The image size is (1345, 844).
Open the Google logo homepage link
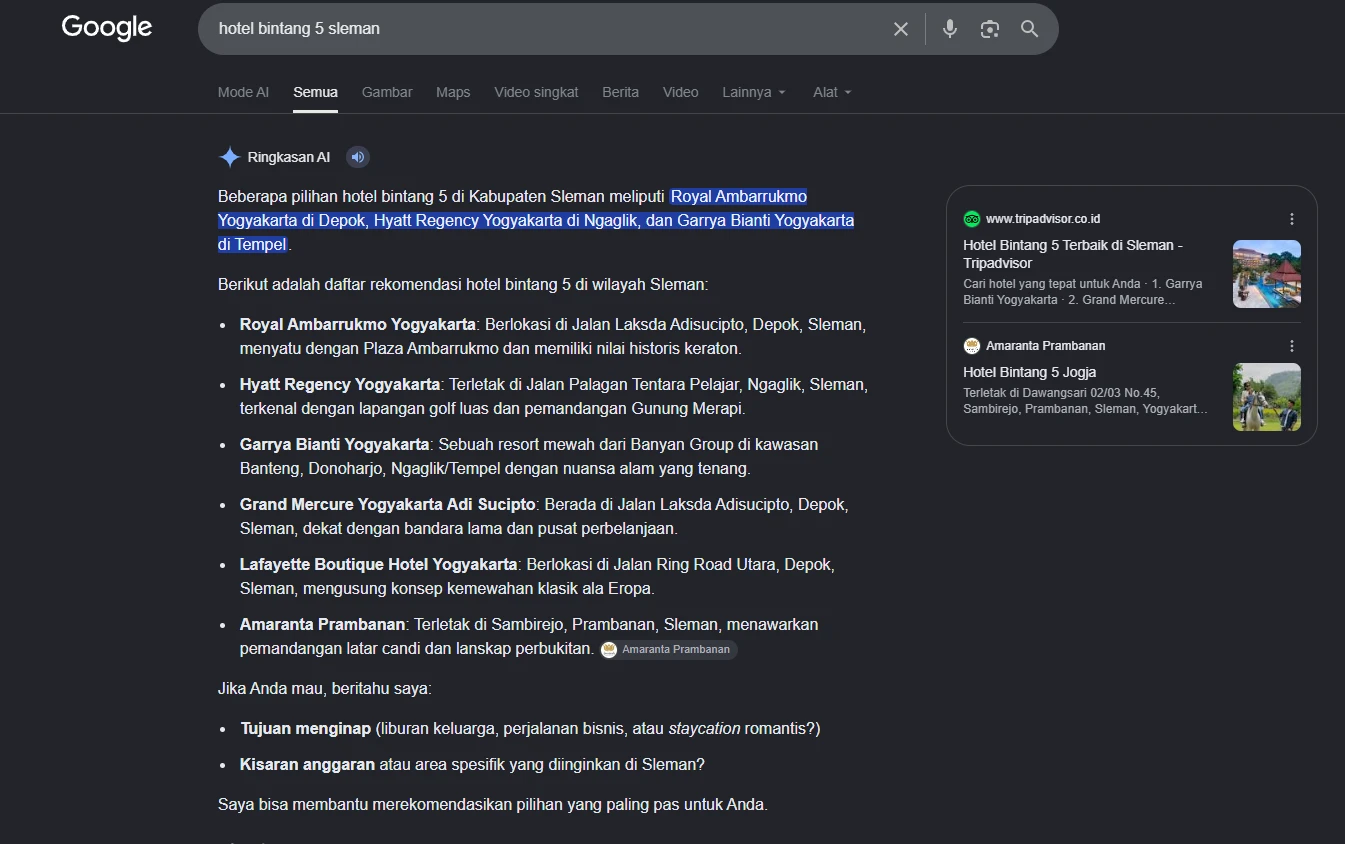pos(107,28)
